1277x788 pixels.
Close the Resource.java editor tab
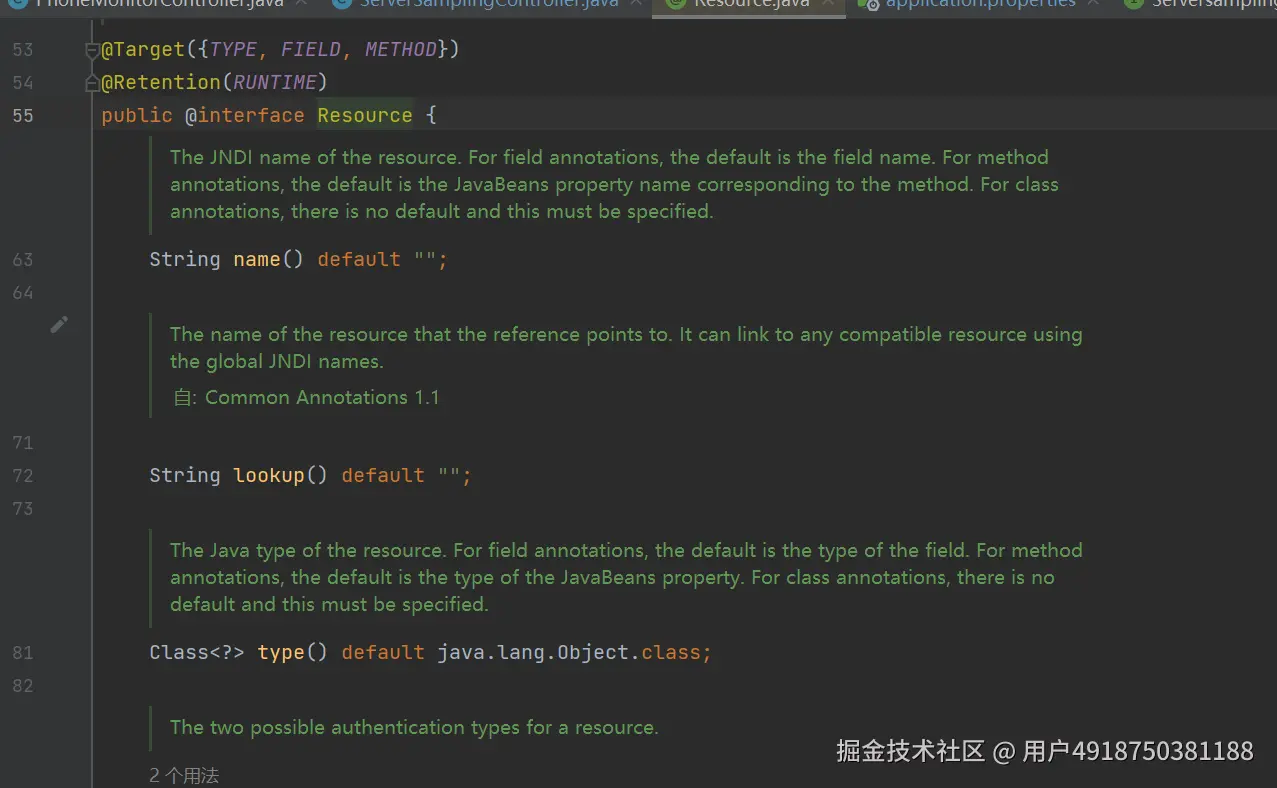point(827,3)
